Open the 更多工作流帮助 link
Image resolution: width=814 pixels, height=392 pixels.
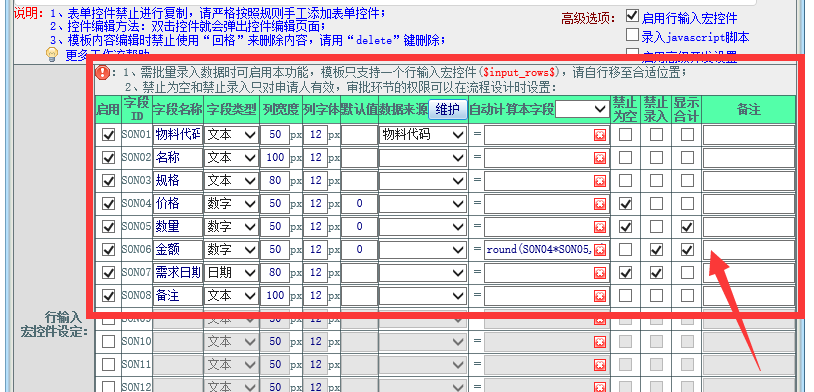(x=107, y=56)
